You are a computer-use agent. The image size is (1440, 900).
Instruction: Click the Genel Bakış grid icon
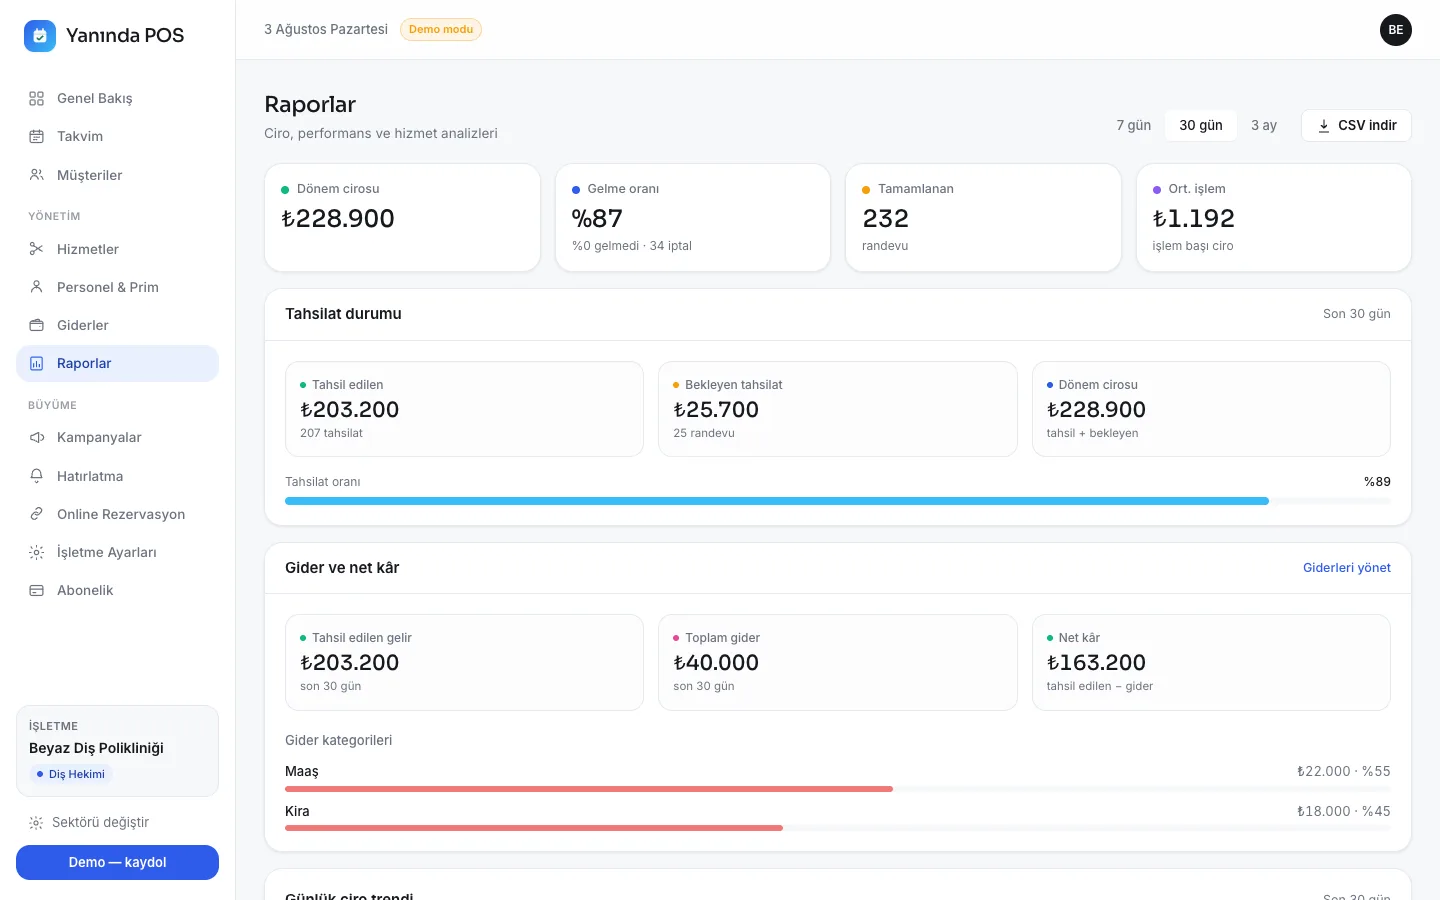coord(37,98)
